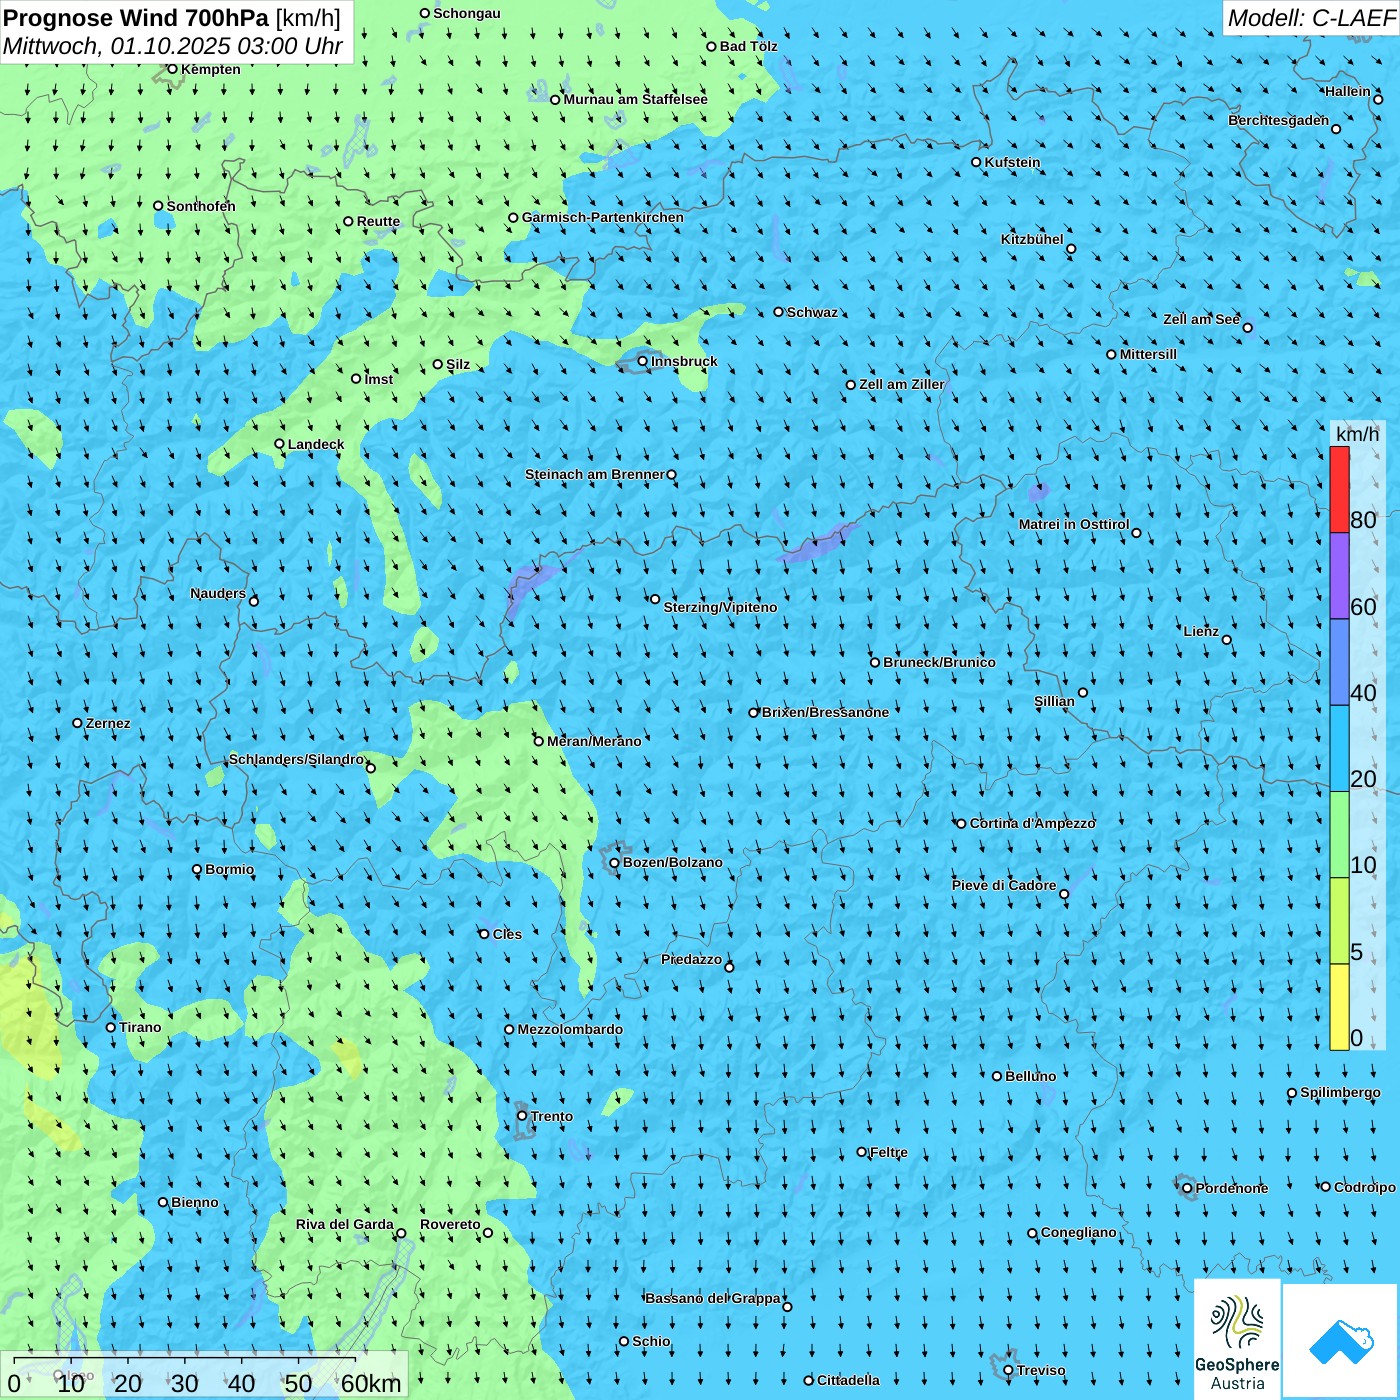Click the purple 60 to 80 legend segment
This screenshot has height=1400, width=1400.
pyautogui.click(x=1339, y=576)
